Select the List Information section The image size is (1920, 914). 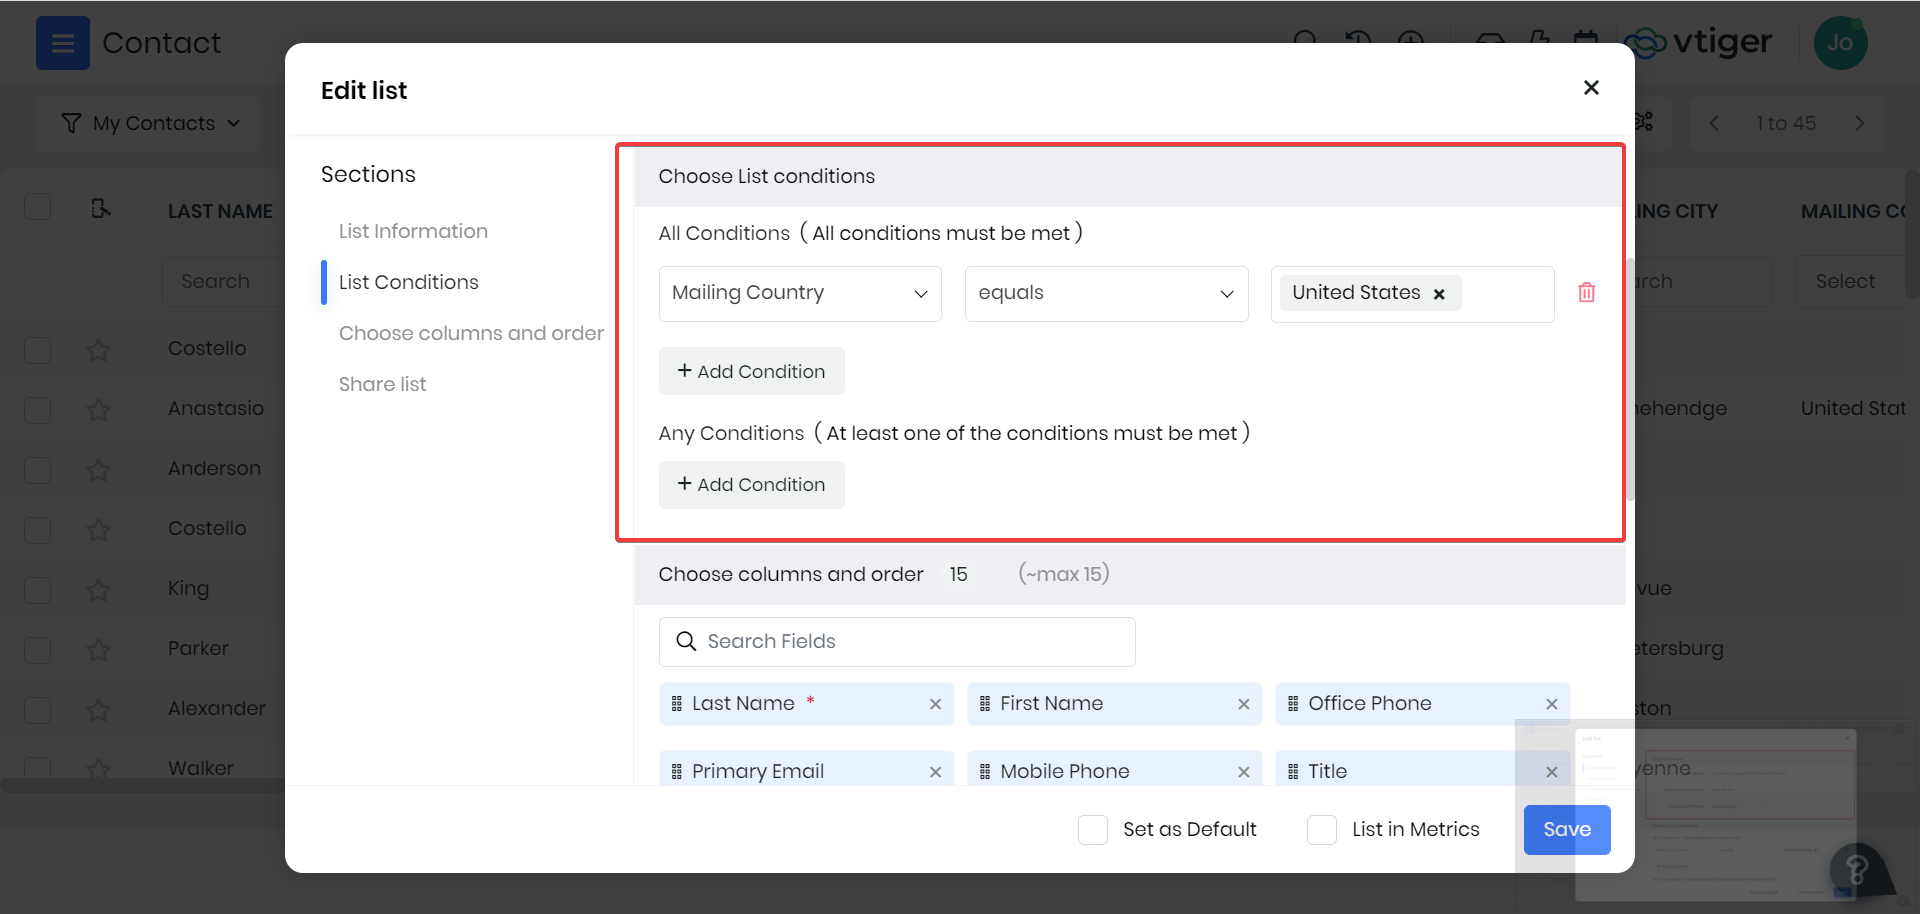(413, 231)
